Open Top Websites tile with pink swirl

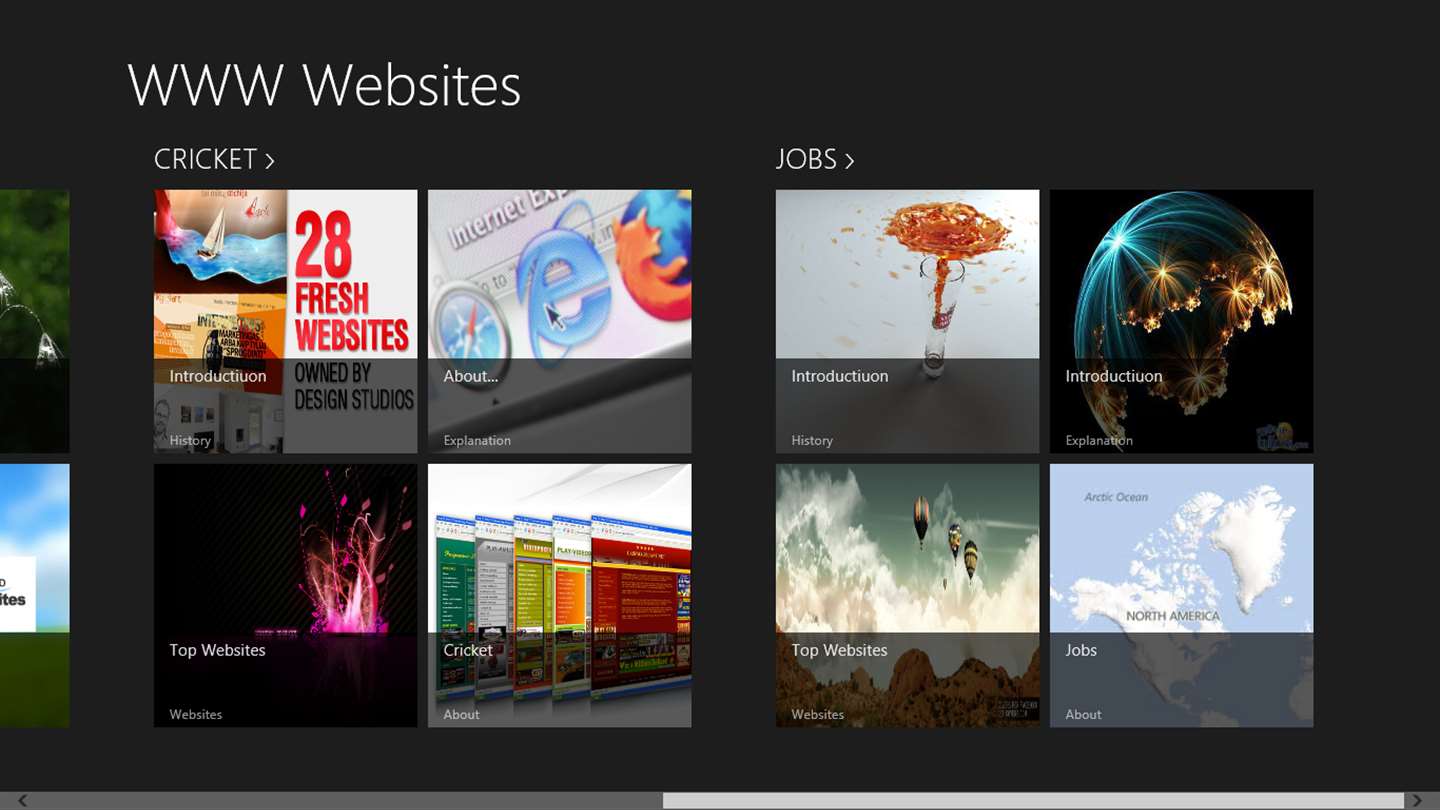[x=286, y=595]
